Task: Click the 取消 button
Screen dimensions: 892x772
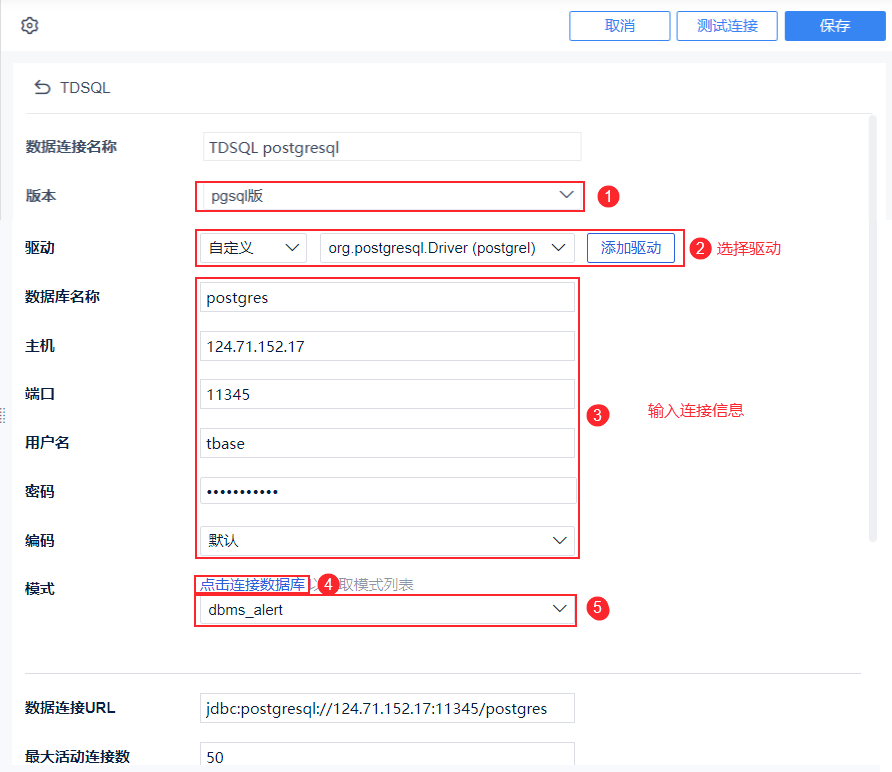Action: (620, 26)
